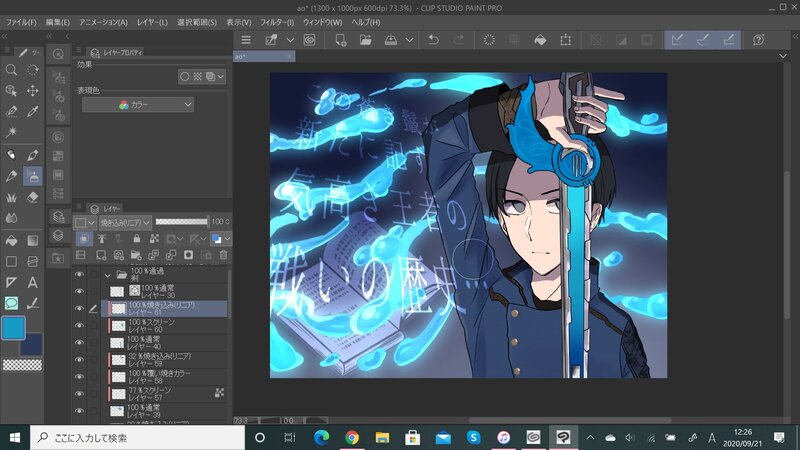Image resolution: width=800 pixels, height=450 pixels.
Task: Create new layer folder icon
Action: coord(136,255)
